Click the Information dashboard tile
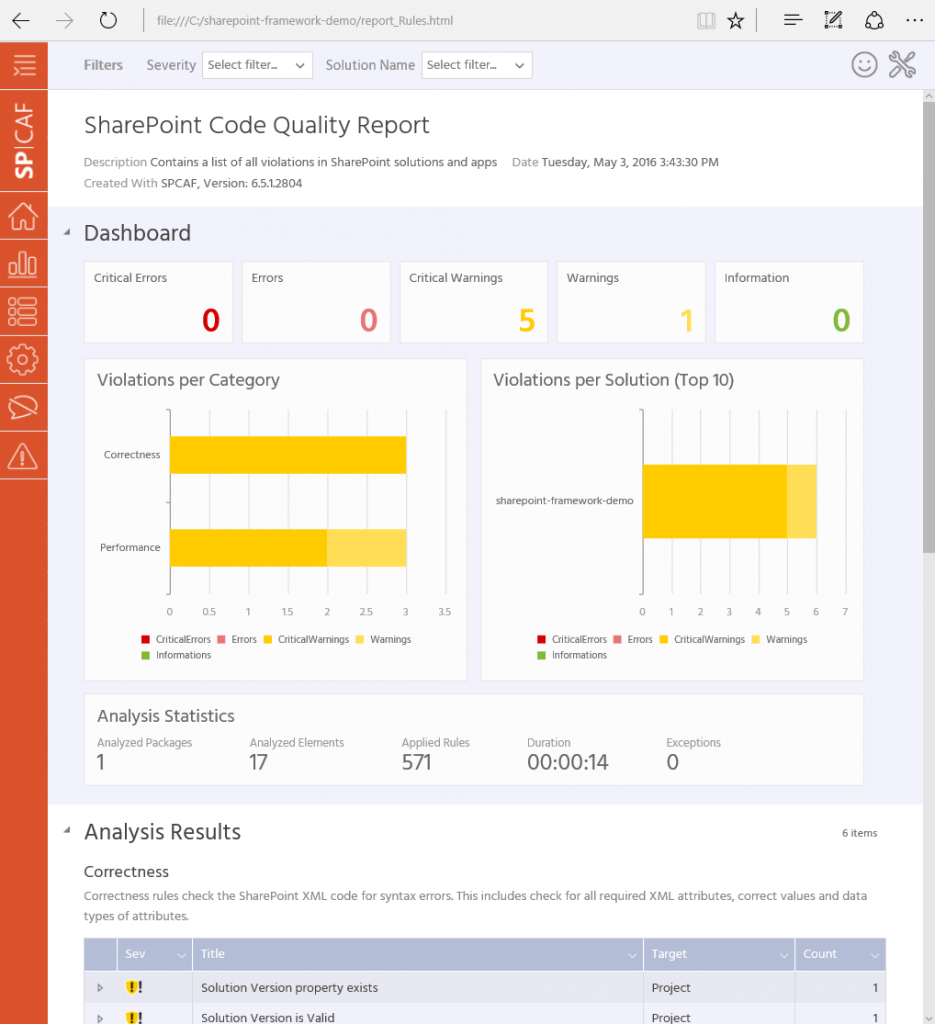This screenshot has width=935, height=1024. tap(789, 302)
